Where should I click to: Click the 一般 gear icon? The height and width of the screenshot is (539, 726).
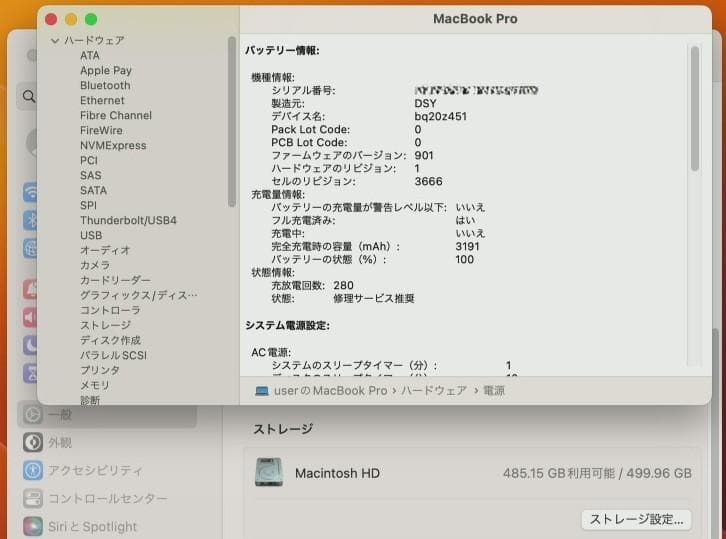[x=32, y=415]
